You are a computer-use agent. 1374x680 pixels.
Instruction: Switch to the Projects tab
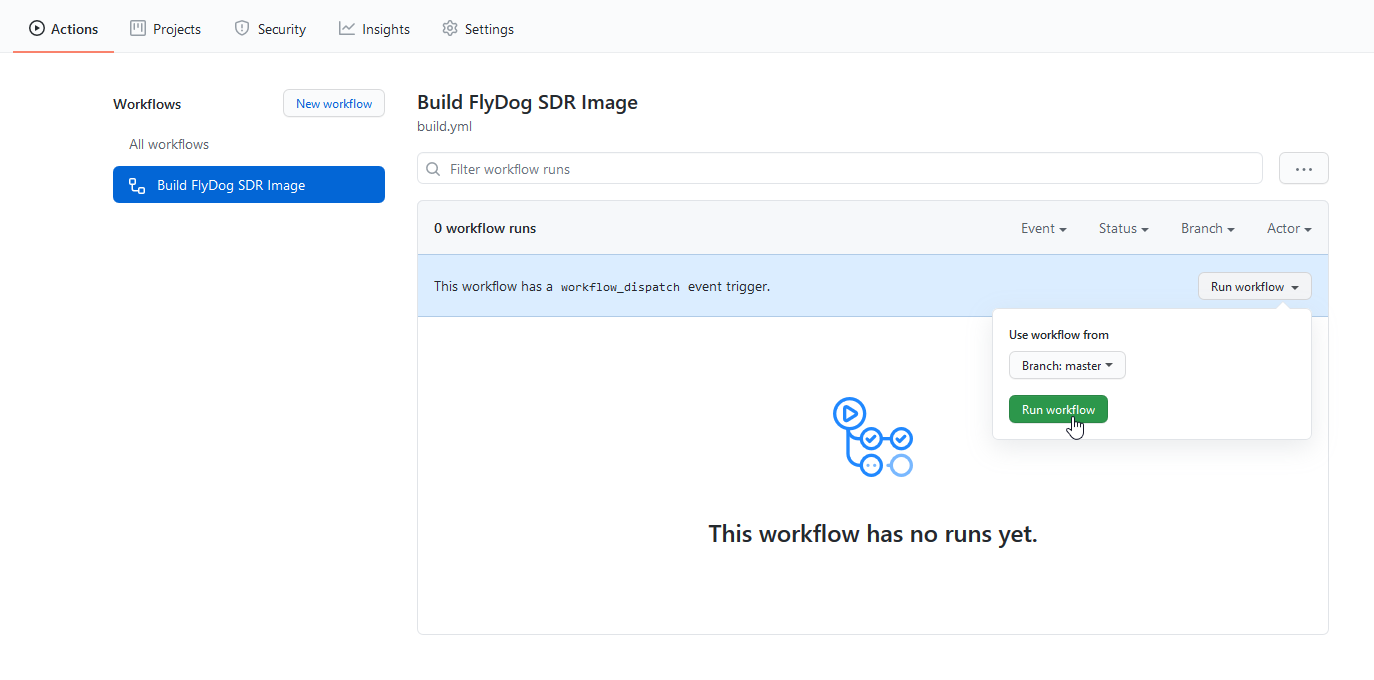click(x=165, y=29)
